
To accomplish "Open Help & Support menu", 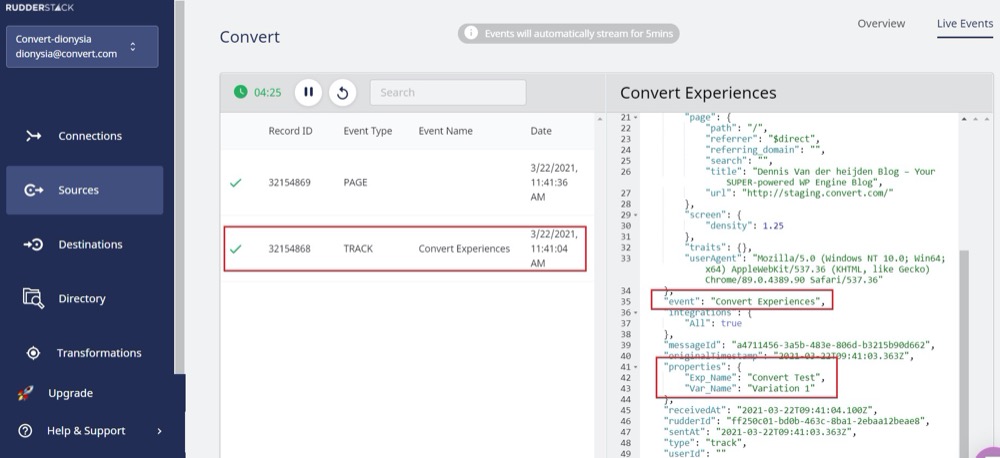I will [85, 431].
